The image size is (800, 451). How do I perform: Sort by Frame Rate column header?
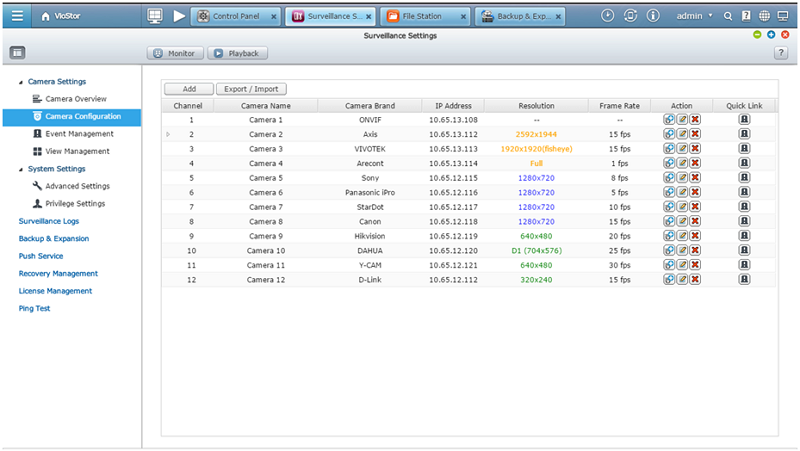click(x=619, y=106)
